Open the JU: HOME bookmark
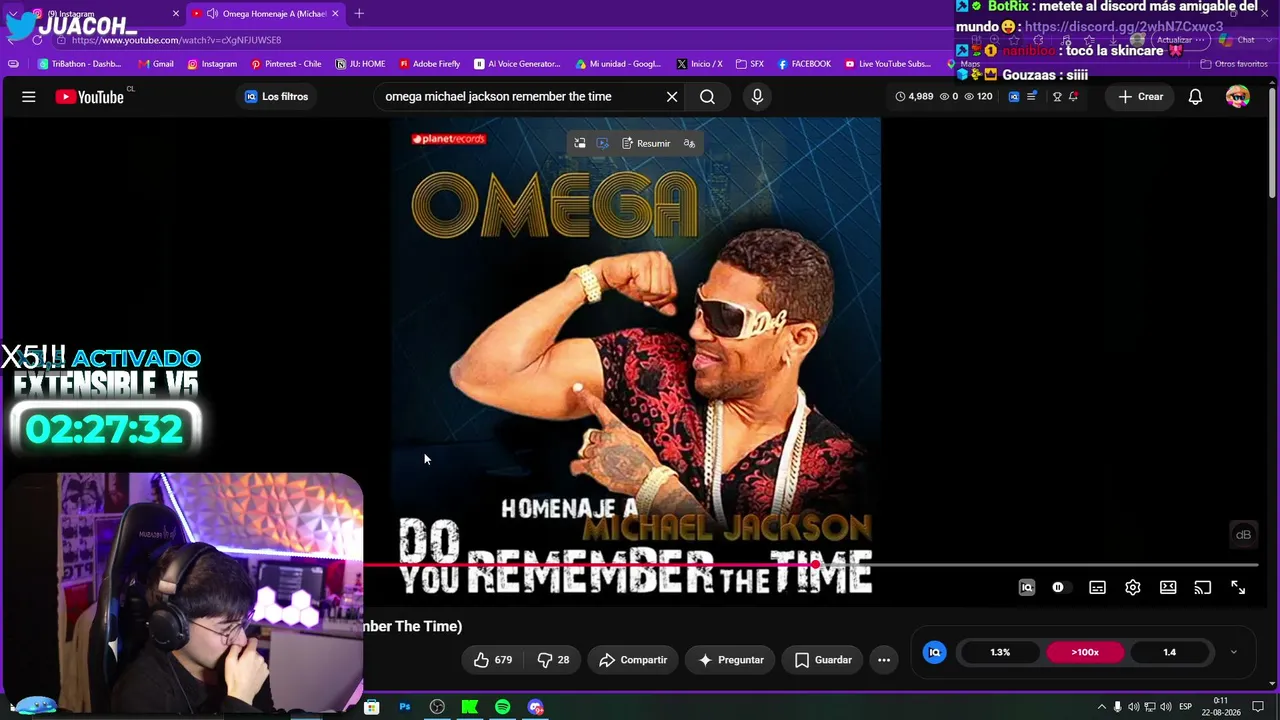The height and width of the screenshot is (720, 1280). coord(360,64)
